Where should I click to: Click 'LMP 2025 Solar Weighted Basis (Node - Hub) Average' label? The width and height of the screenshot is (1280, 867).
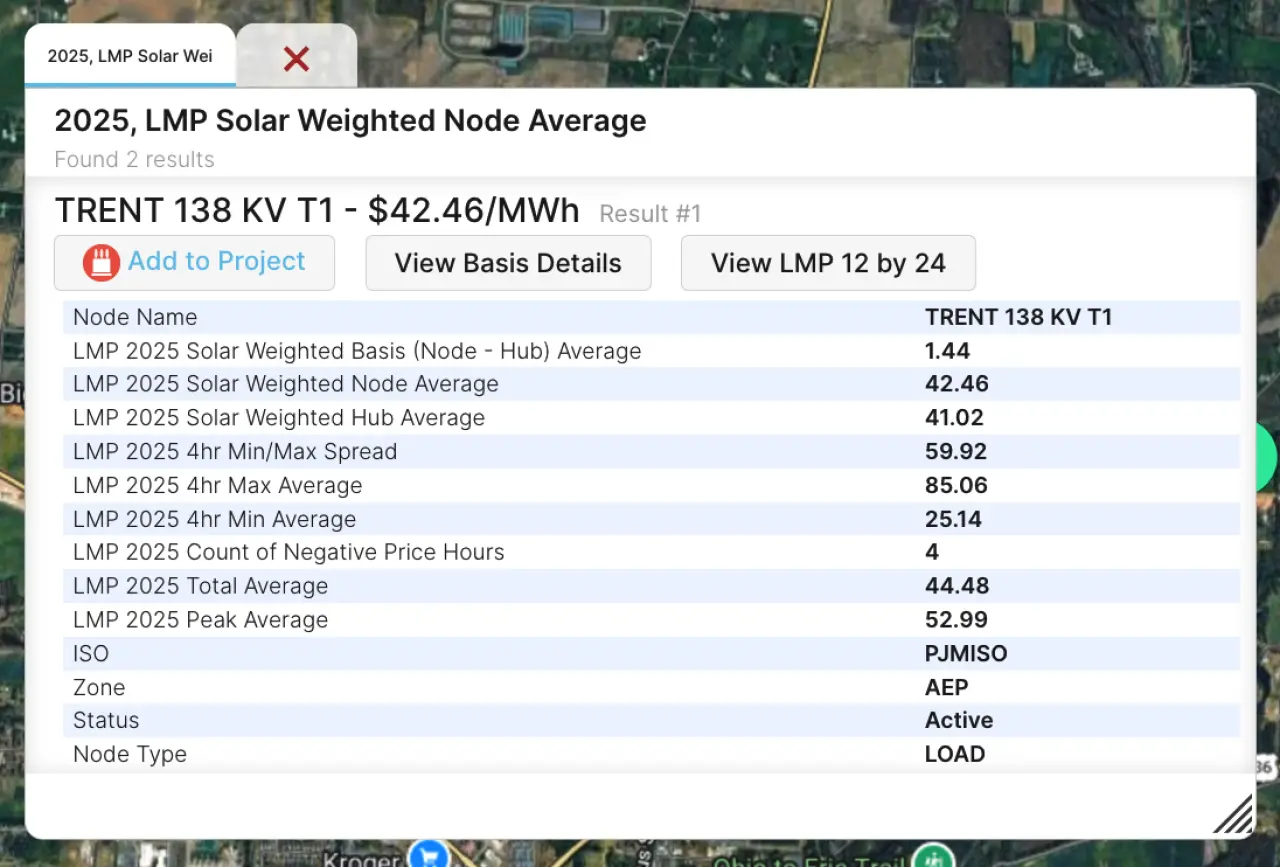(x=357, y=351)
